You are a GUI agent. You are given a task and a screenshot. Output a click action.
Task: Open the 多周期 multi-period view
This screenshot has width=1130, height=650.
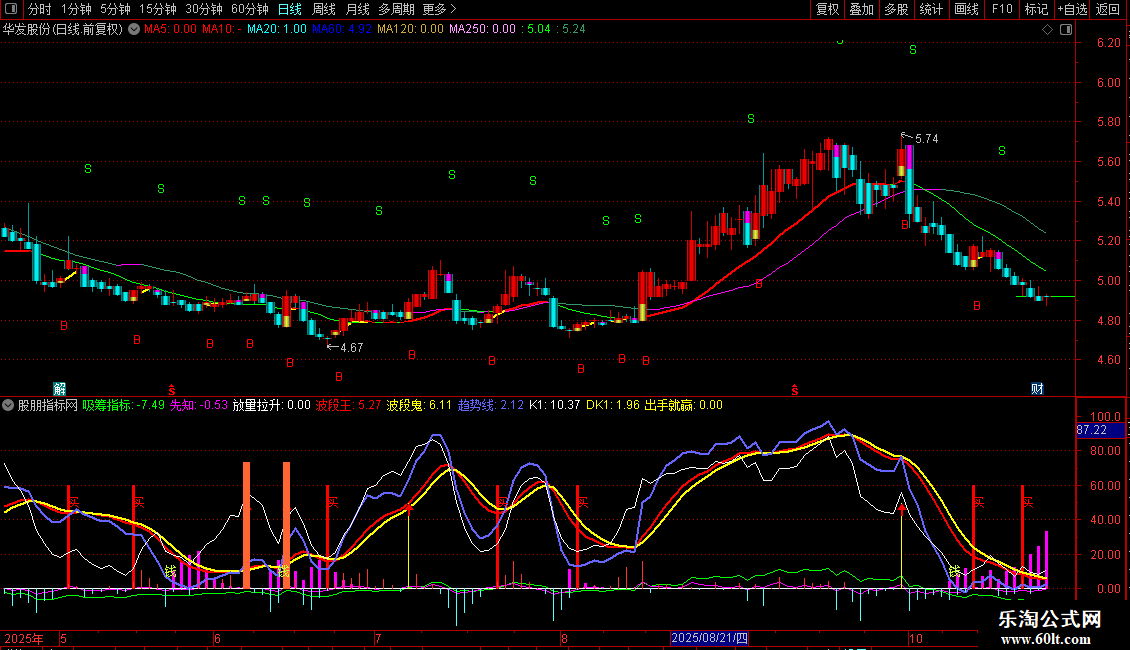[396, 9]
